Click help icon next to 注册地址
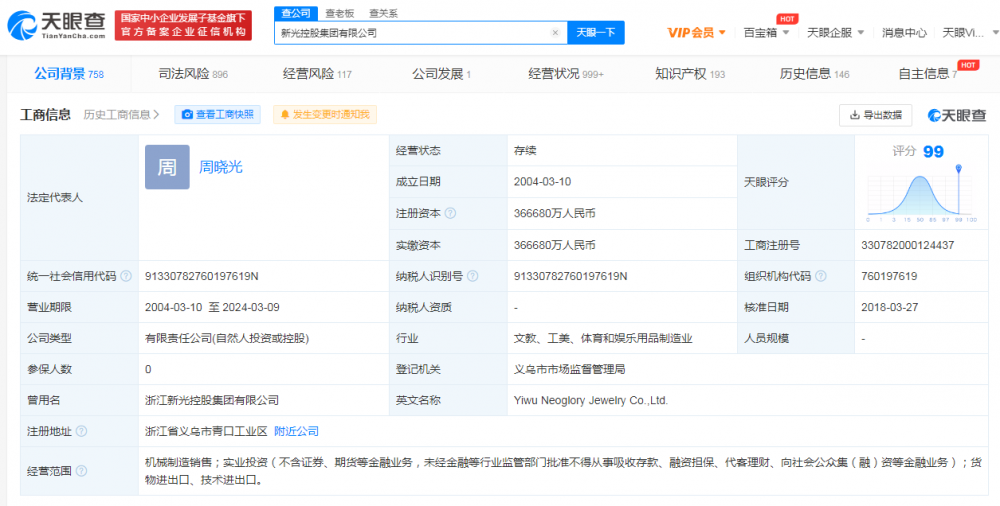The height and width of the screenshot is (506, 1000). click(82, 431)
